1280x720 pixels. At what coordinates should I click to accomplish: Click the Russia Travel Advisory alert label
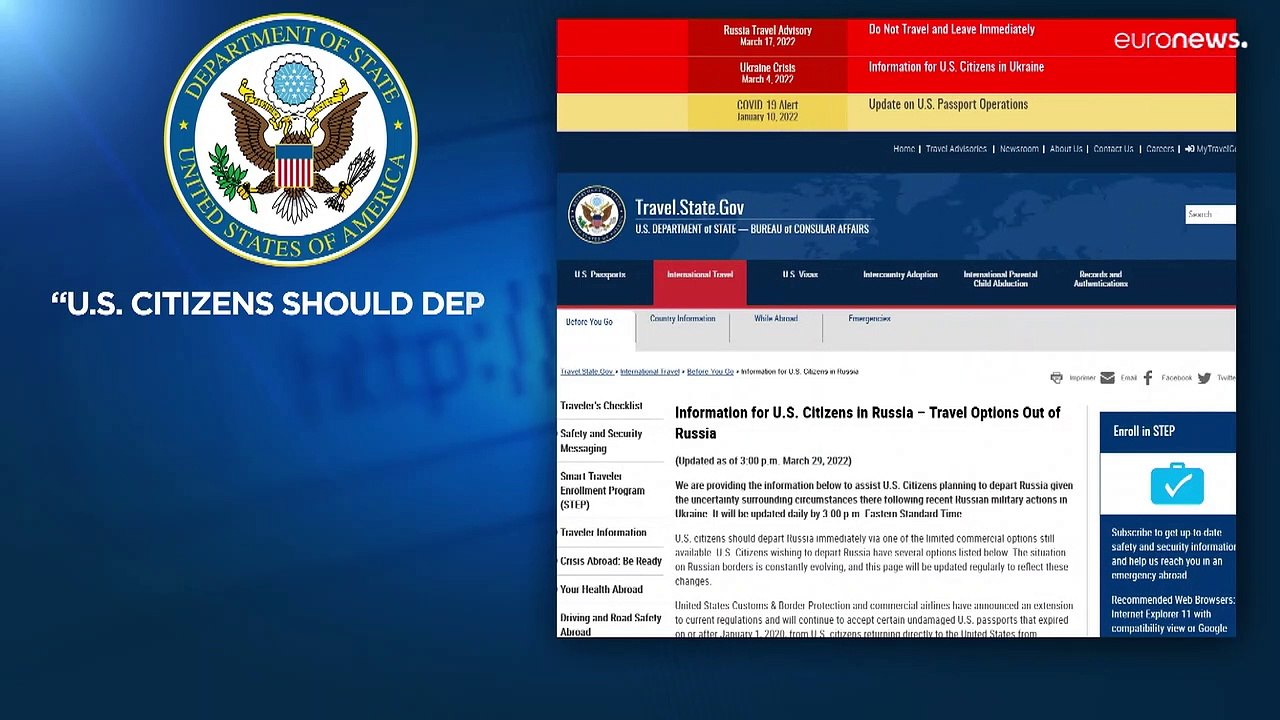tap(767, 36)
